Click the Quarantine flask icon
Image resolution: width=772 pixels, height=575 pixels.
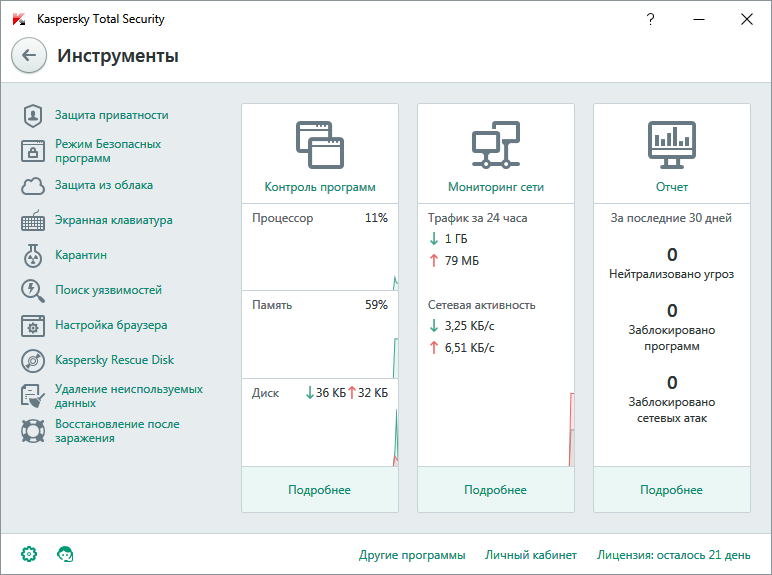tap(34, 256)
